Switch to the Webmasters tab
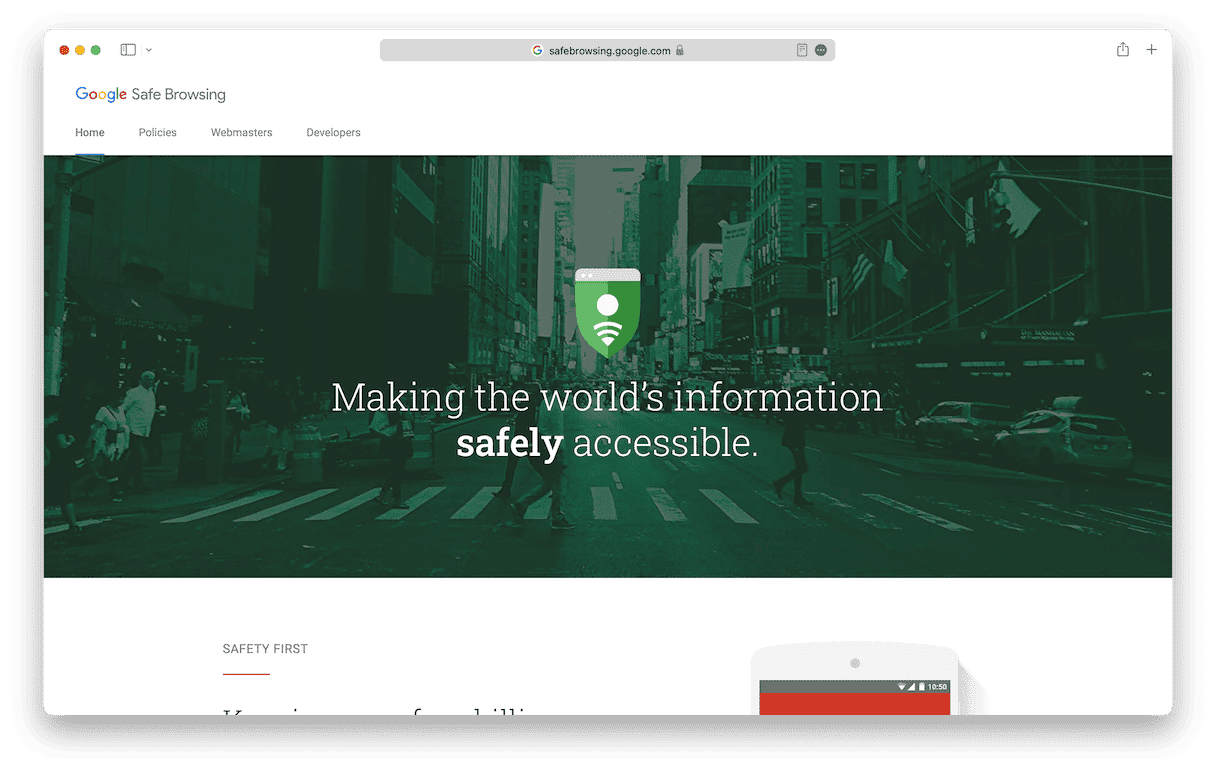 (x=241, y=132)
